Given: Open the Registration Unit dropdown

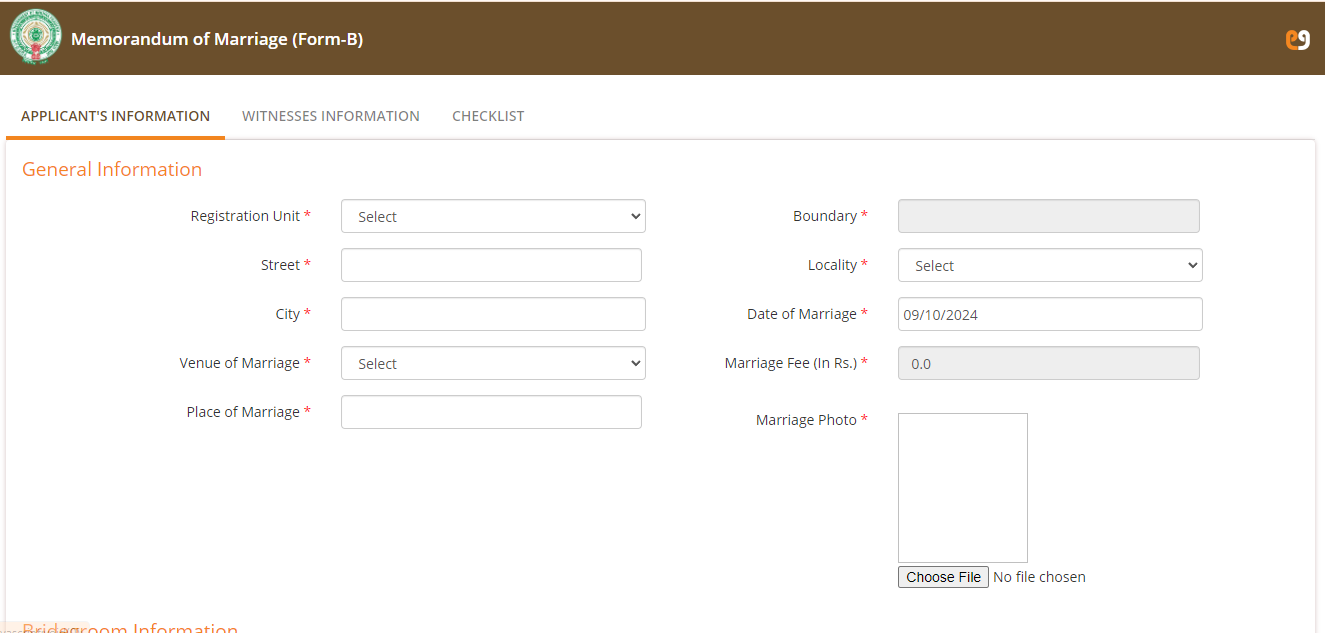Looking at the screenshot, I should (493, 216).
